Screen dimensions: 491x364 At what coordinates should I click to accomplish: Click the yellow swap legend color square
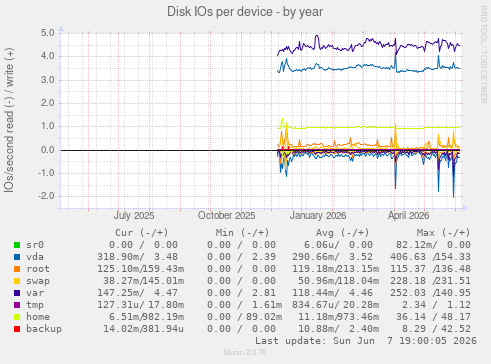point(17,281)
